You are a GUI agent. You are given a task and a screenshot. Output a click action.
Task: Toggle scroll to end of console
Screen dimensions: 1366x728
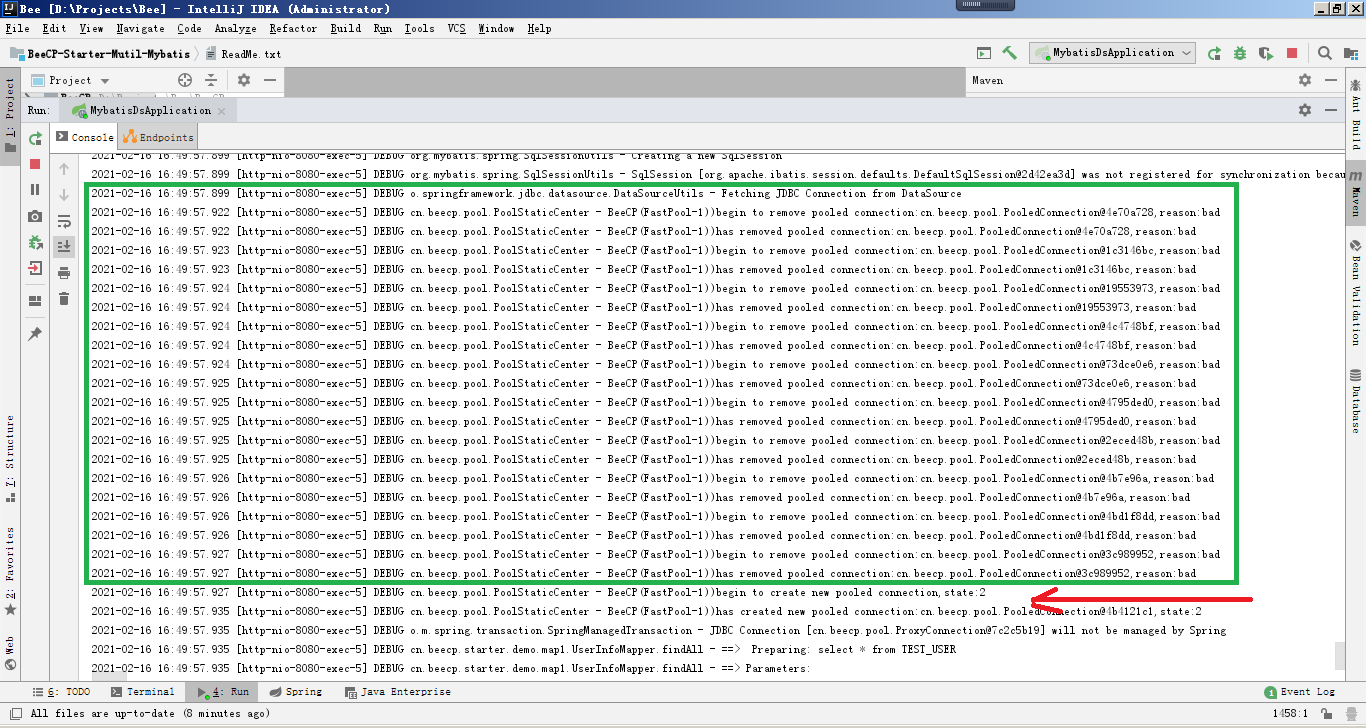pos(64,246)
